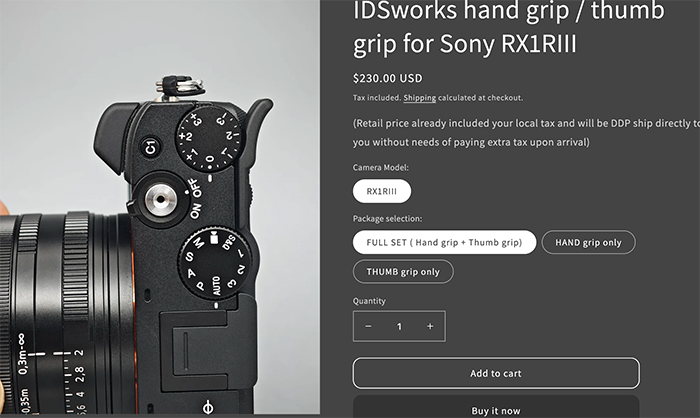Click the mode dial in product image
Viewport: 700px width, 418px height.
coord(215,262)
